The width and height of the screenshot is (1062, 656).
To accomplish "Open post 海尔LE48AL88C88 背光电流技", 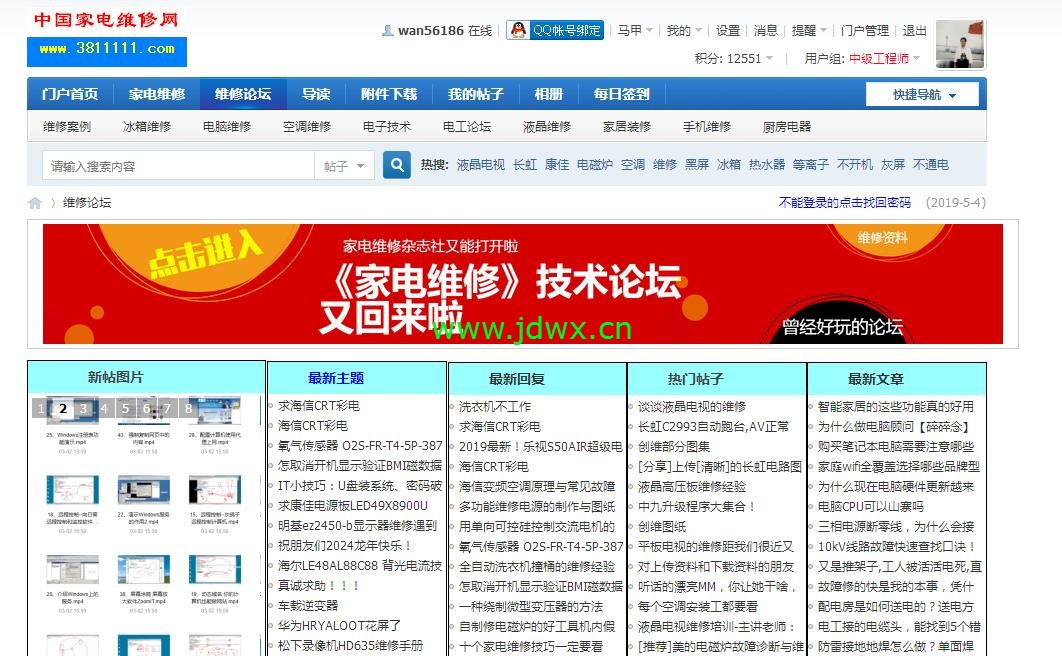I will (360, 565).
